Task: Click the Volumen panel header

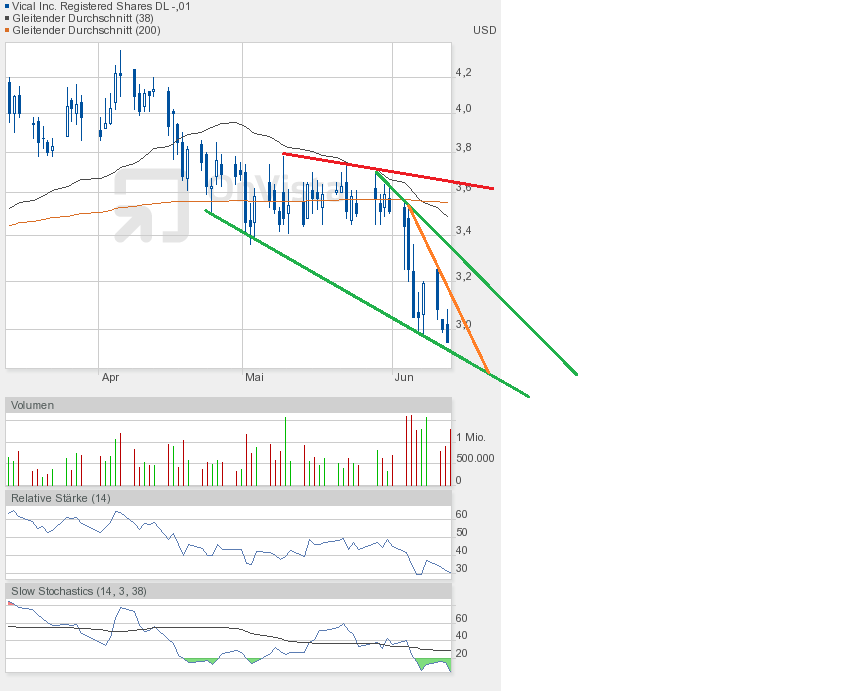Action: pyautogui.click(x=228, y=405)
